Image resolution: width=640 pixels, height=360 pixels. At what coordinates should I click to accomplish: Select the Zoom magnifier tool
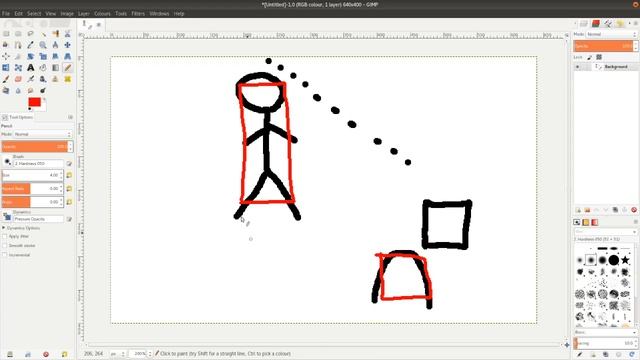click(43, 45)
